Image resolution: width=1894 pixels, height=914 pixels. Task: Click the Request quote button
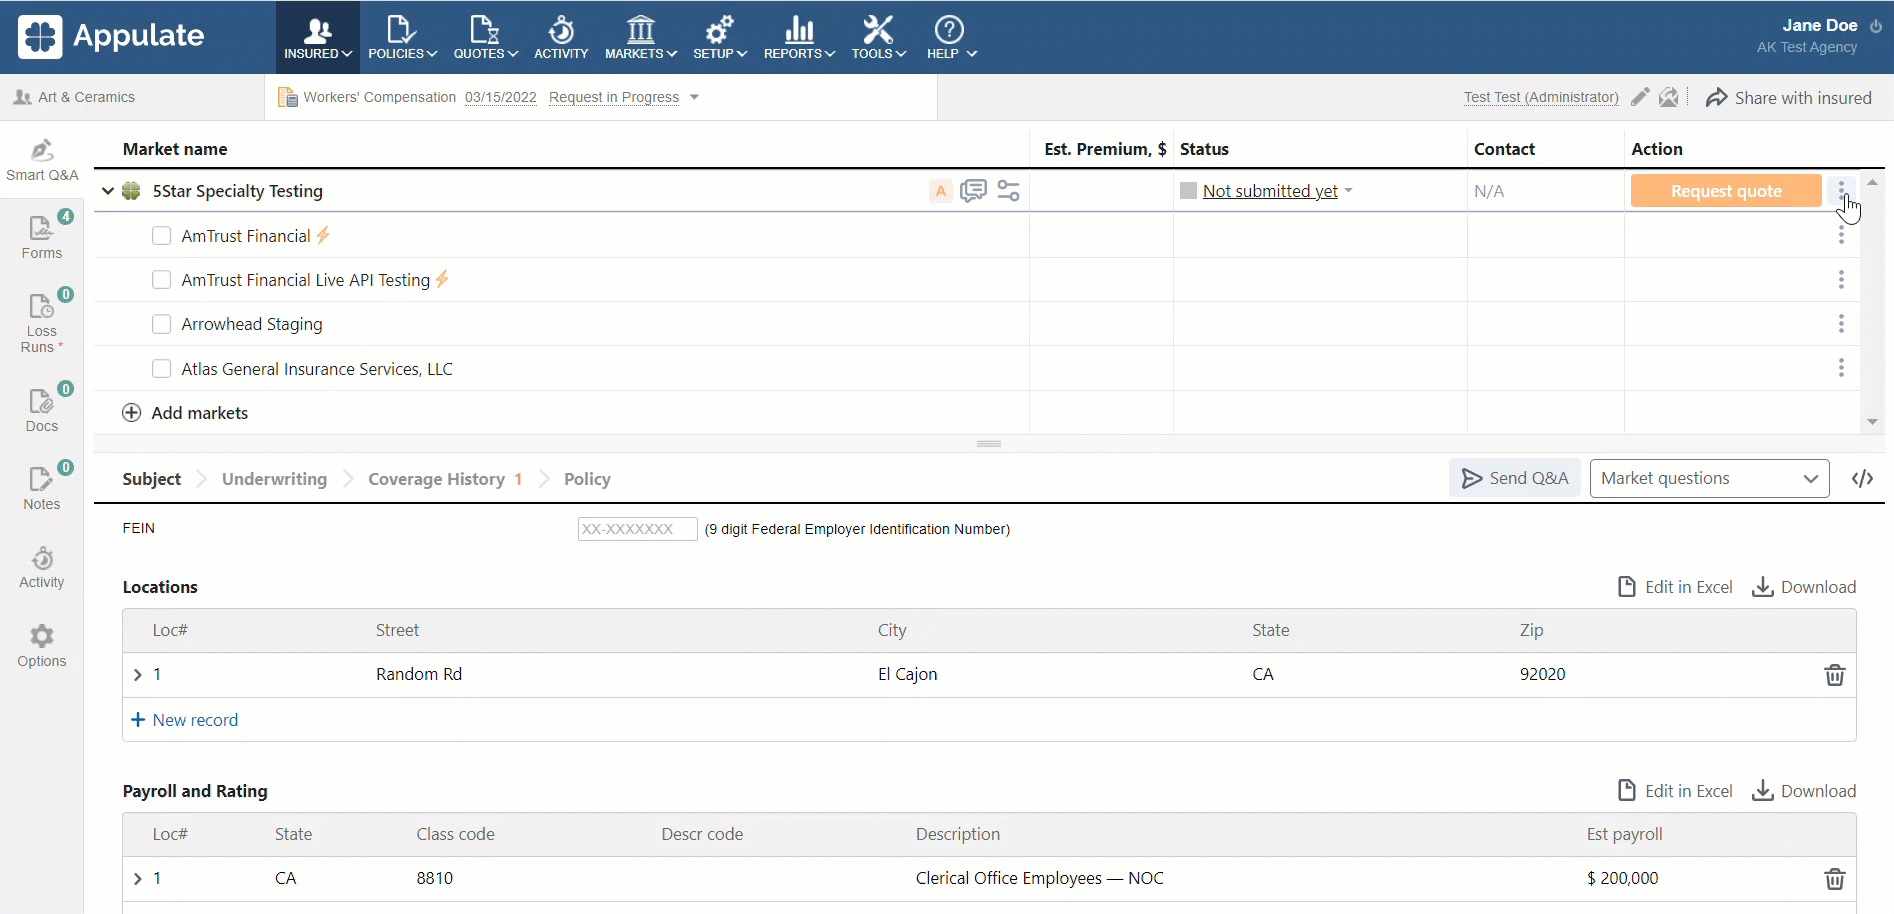(1726, 191)
